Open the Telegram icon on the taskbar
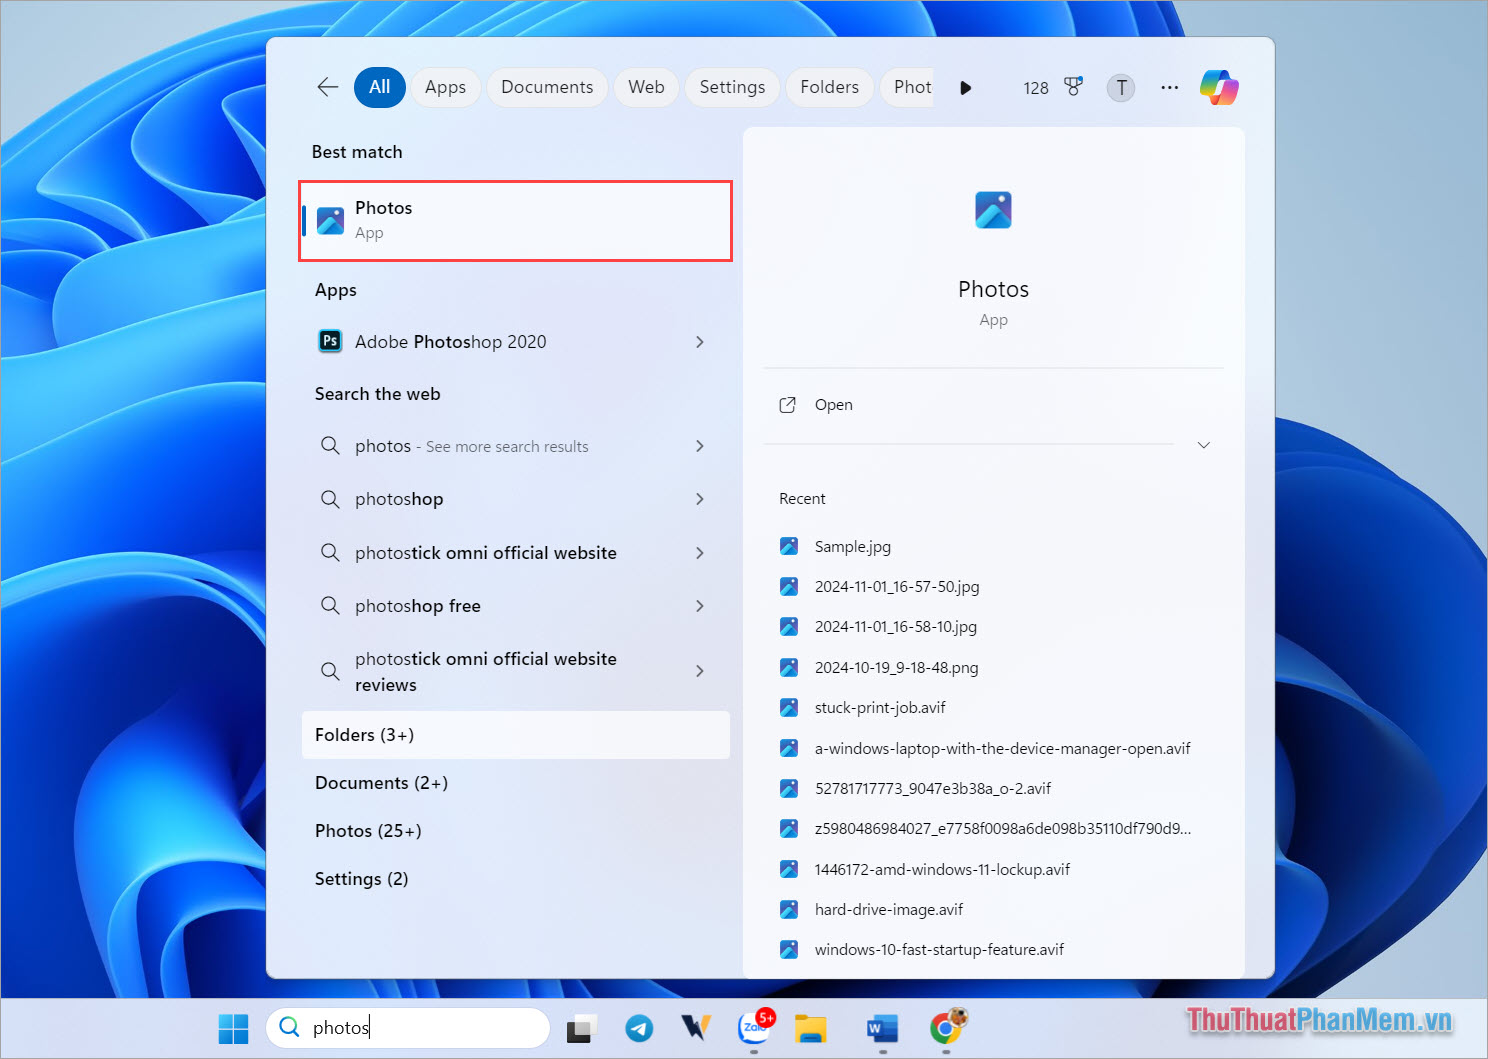This screenshot has width=1488, height=1059. tap(639, 1028)
